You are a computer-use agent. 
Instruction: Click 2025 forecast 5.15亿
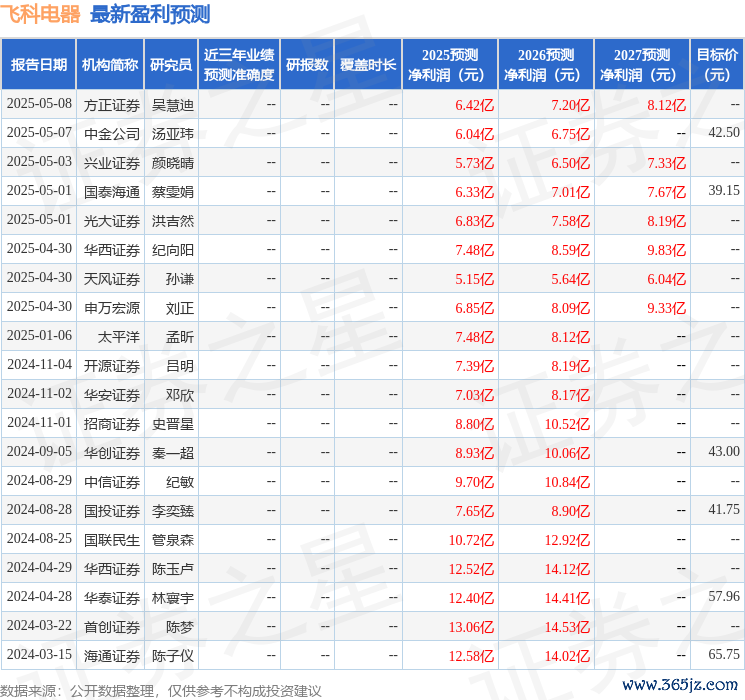pyautogui.click(x=474, y=279)
